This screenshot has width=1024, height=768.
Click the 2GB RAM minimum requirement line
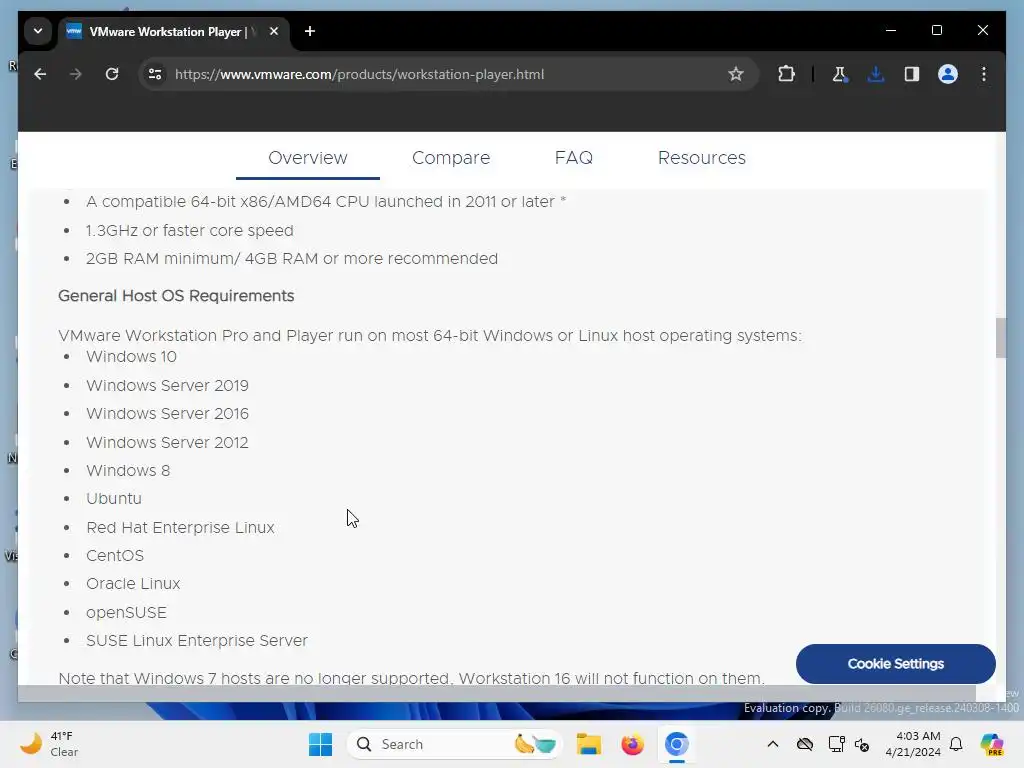point(292,259)
